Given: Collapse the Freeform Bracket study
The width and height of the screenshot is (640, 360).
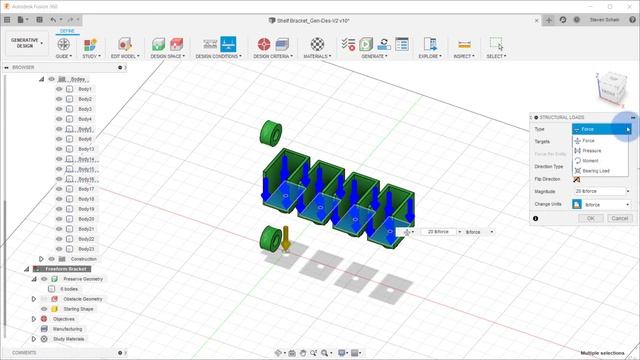Looking at the screenshot, I should point(27,269).
